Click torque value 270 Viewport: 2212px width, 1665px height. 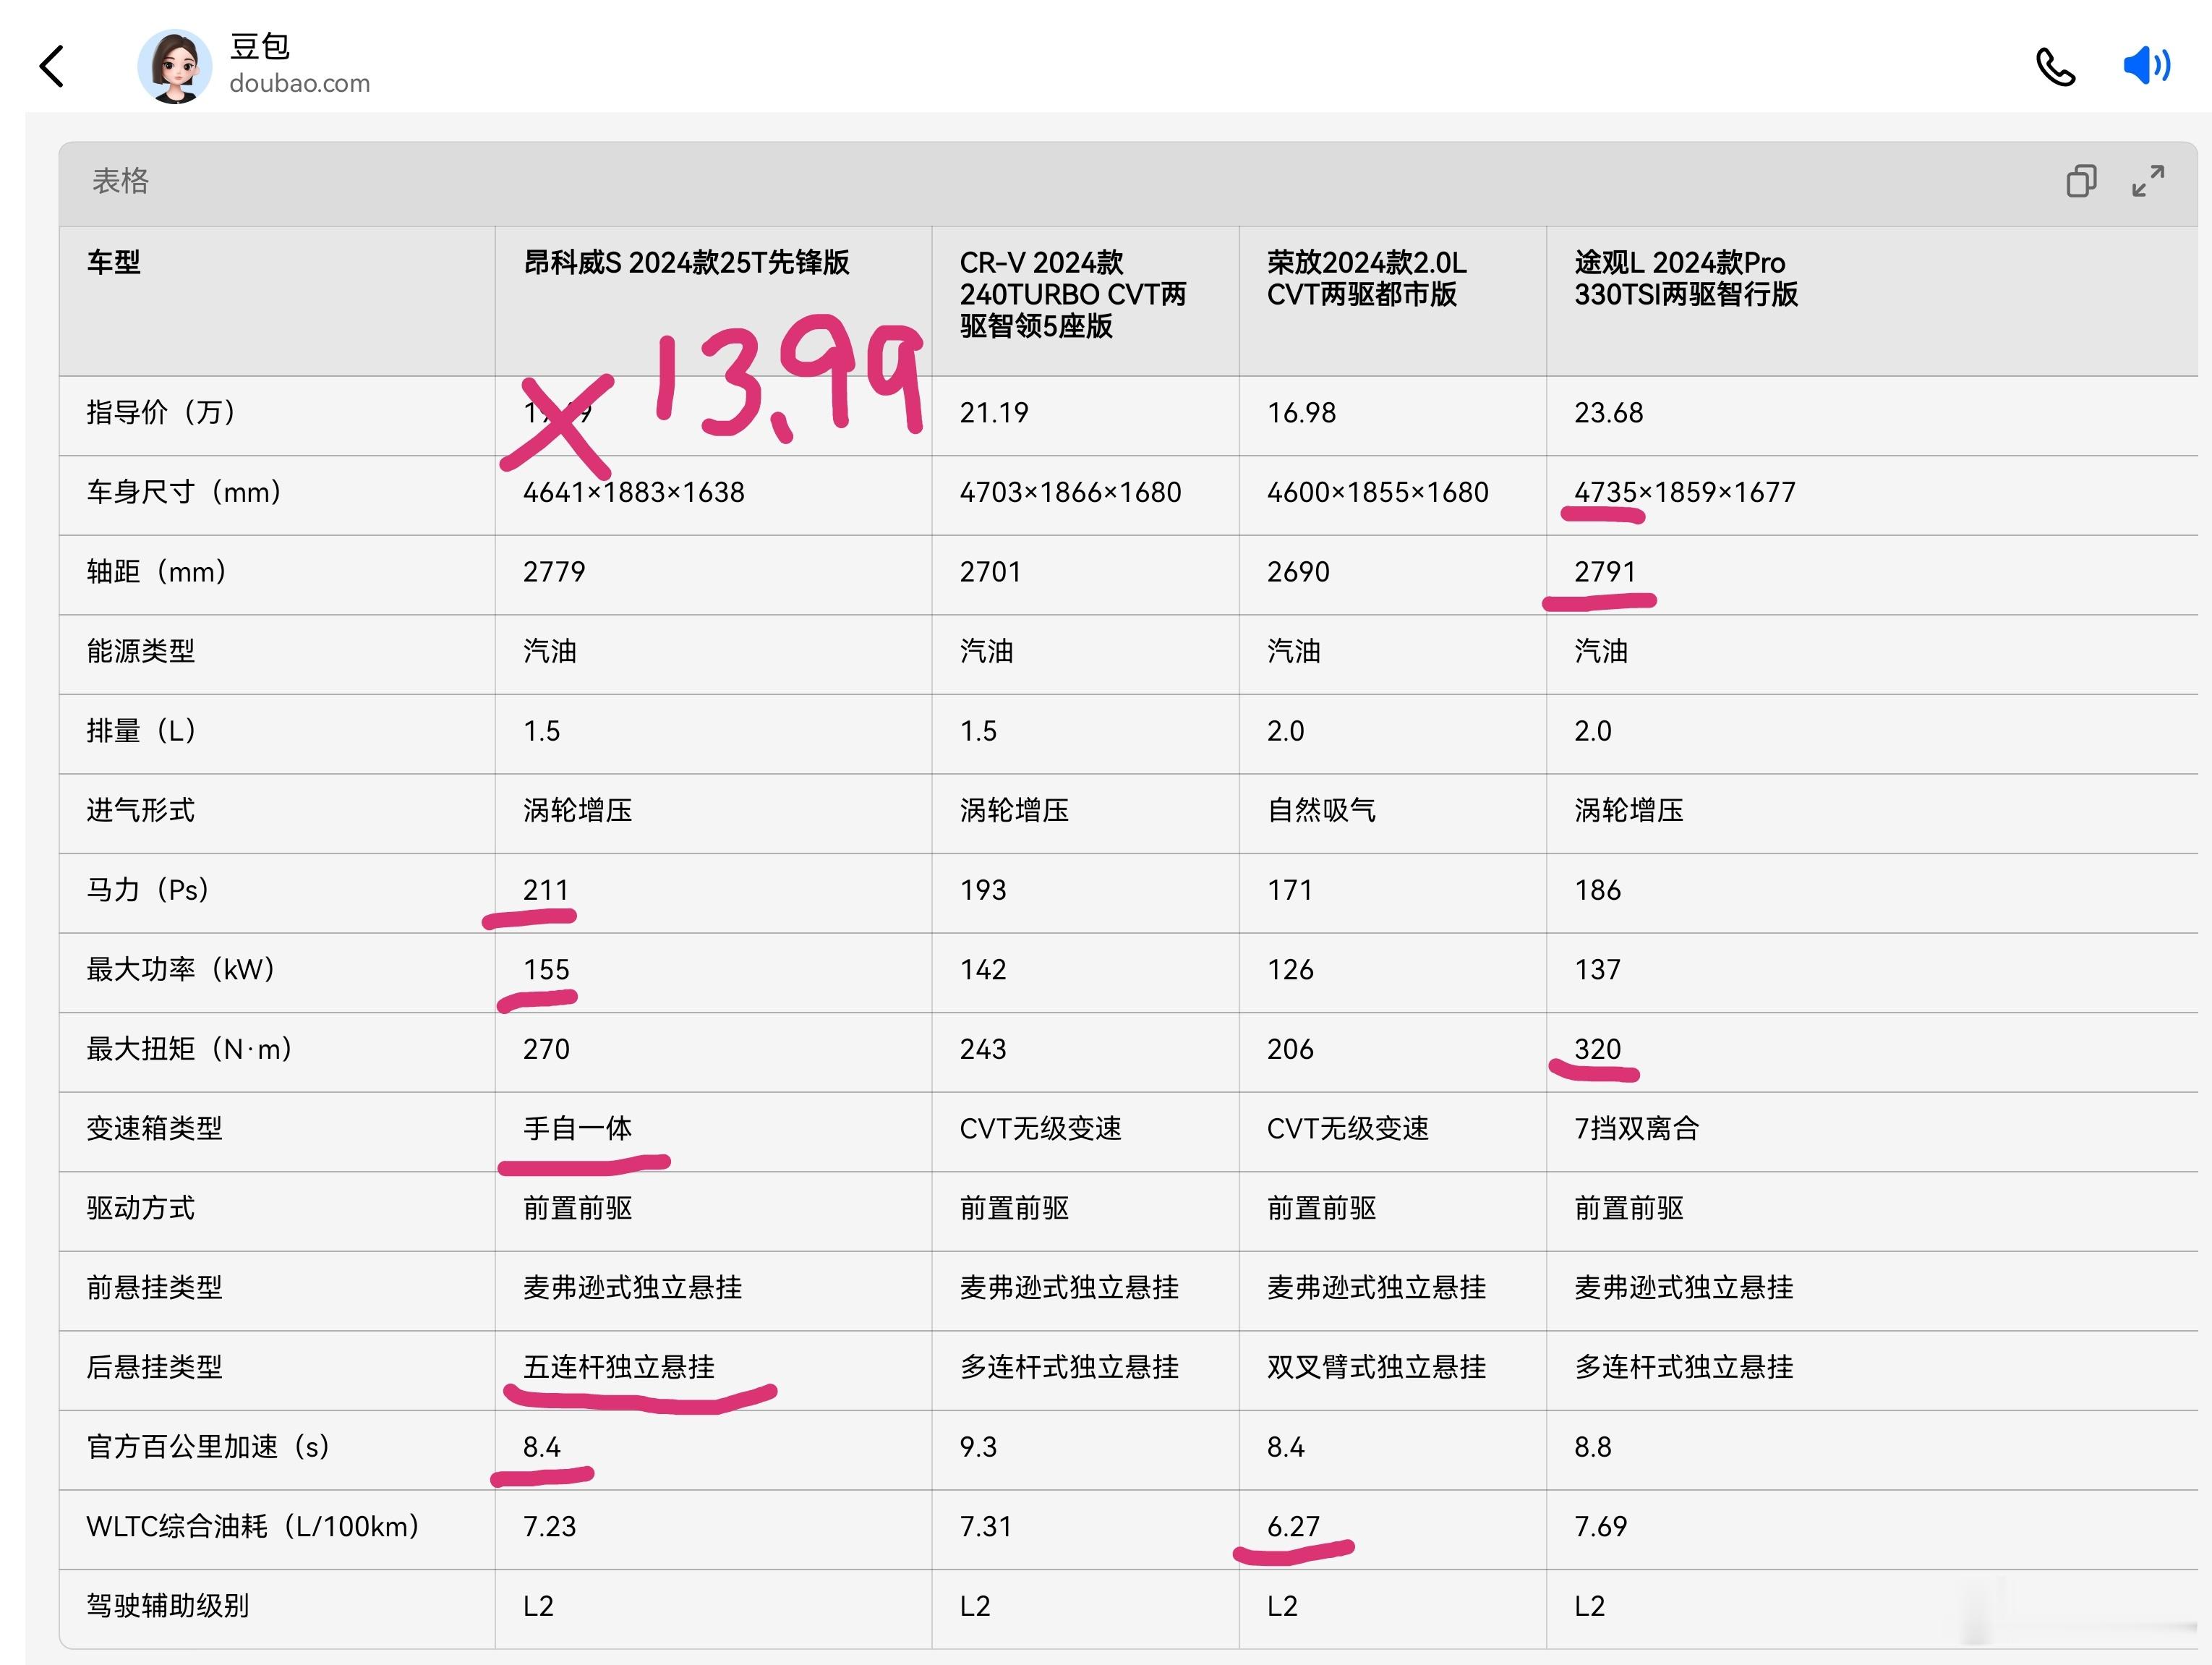[x=546, y=1049]
